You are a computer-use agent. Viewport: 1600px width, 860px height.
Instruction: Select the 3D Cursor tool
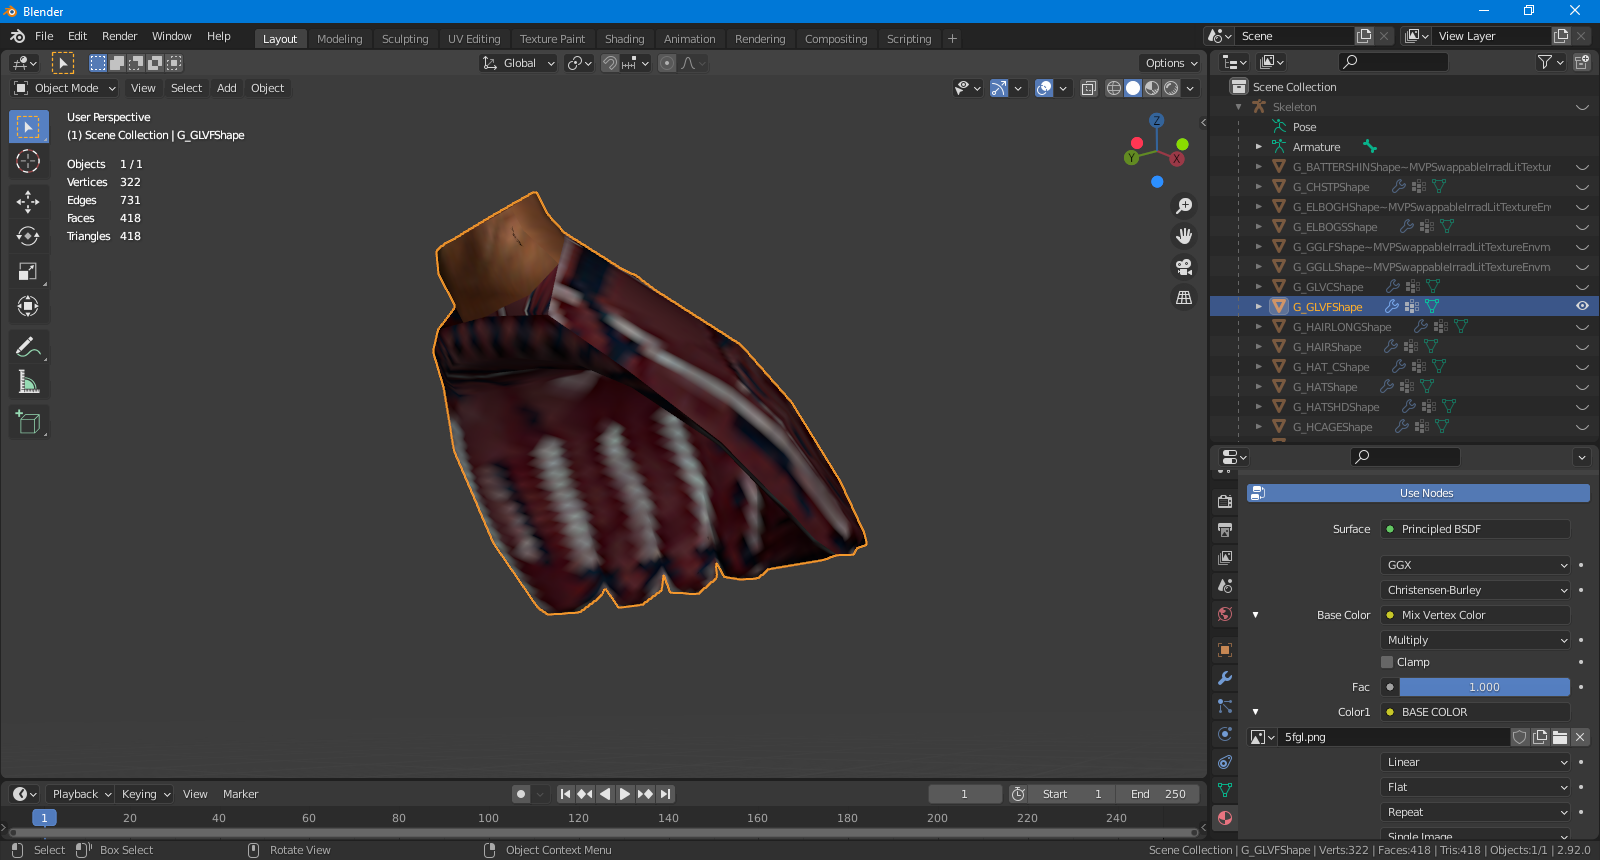click(28, 161)
